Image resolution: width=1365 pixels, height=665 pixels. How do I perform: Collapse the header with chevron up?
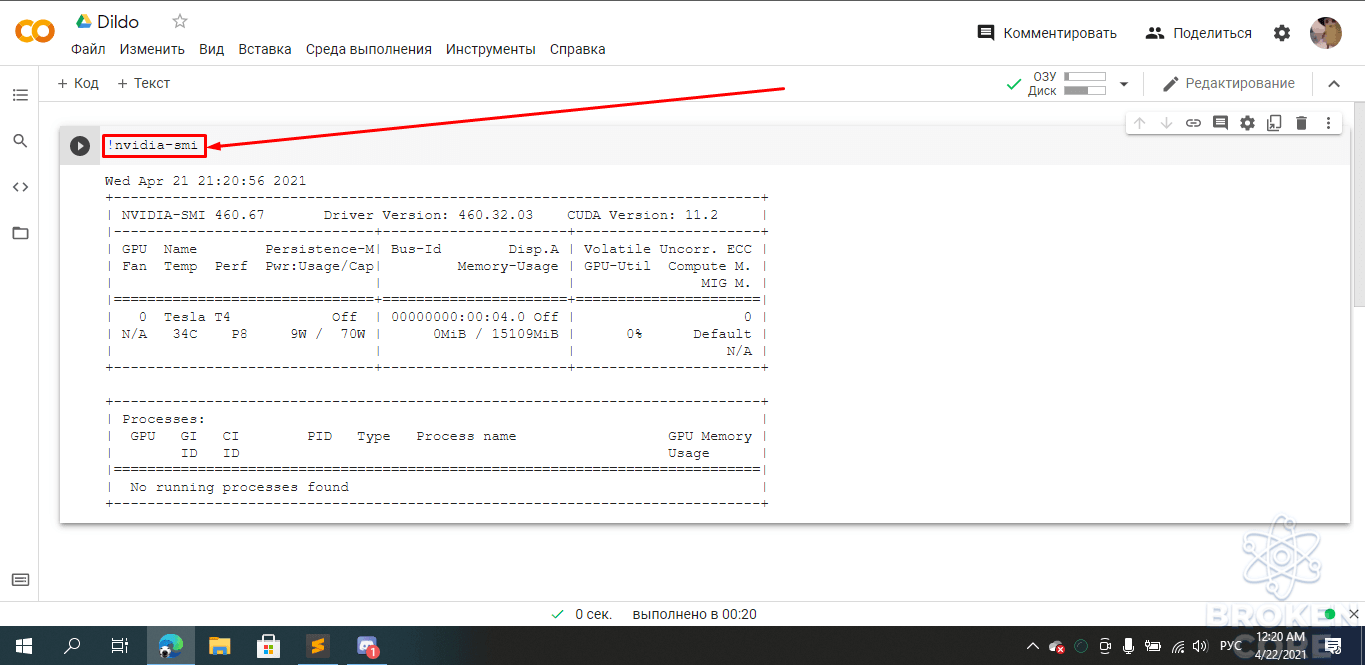tap(1334, 84)
